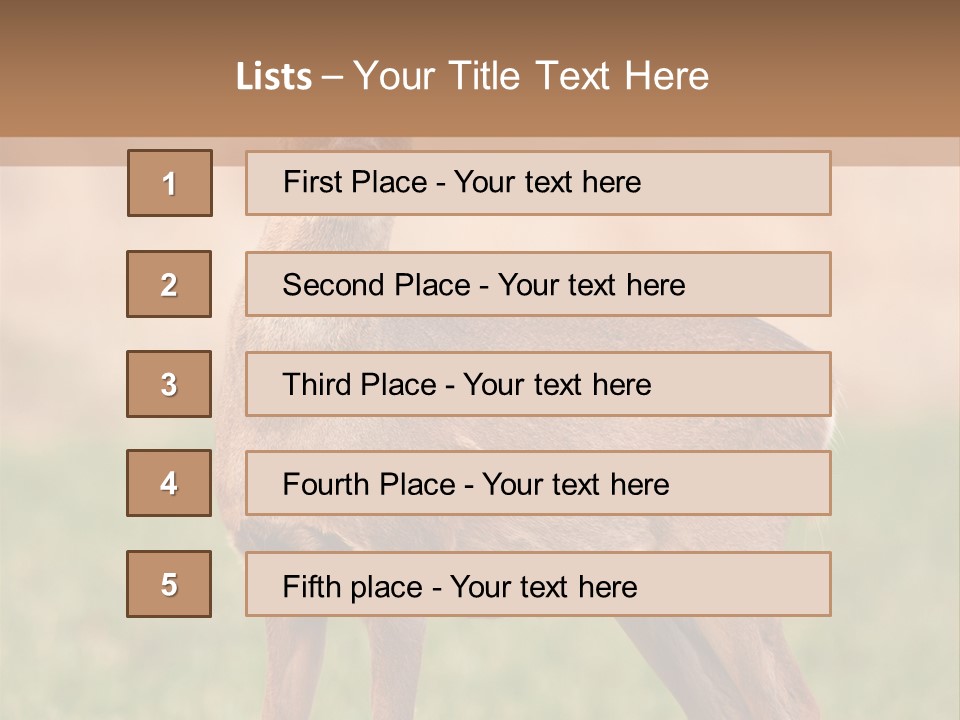
Task: Click the number 5 box
Action: 169,584
